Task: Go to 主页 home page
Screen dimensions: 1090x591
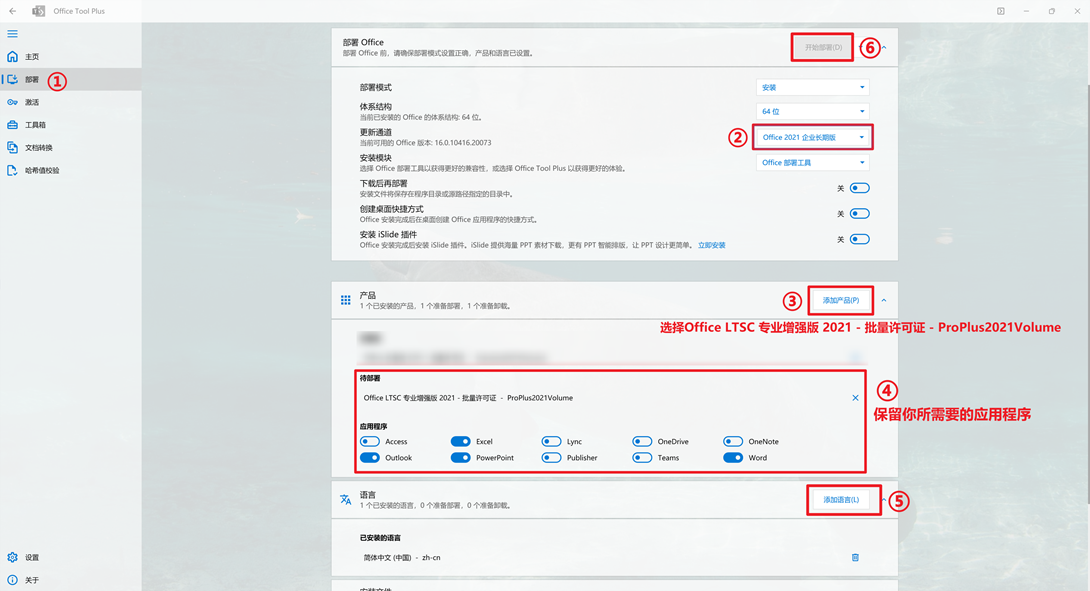Action: tap(71, 57)
